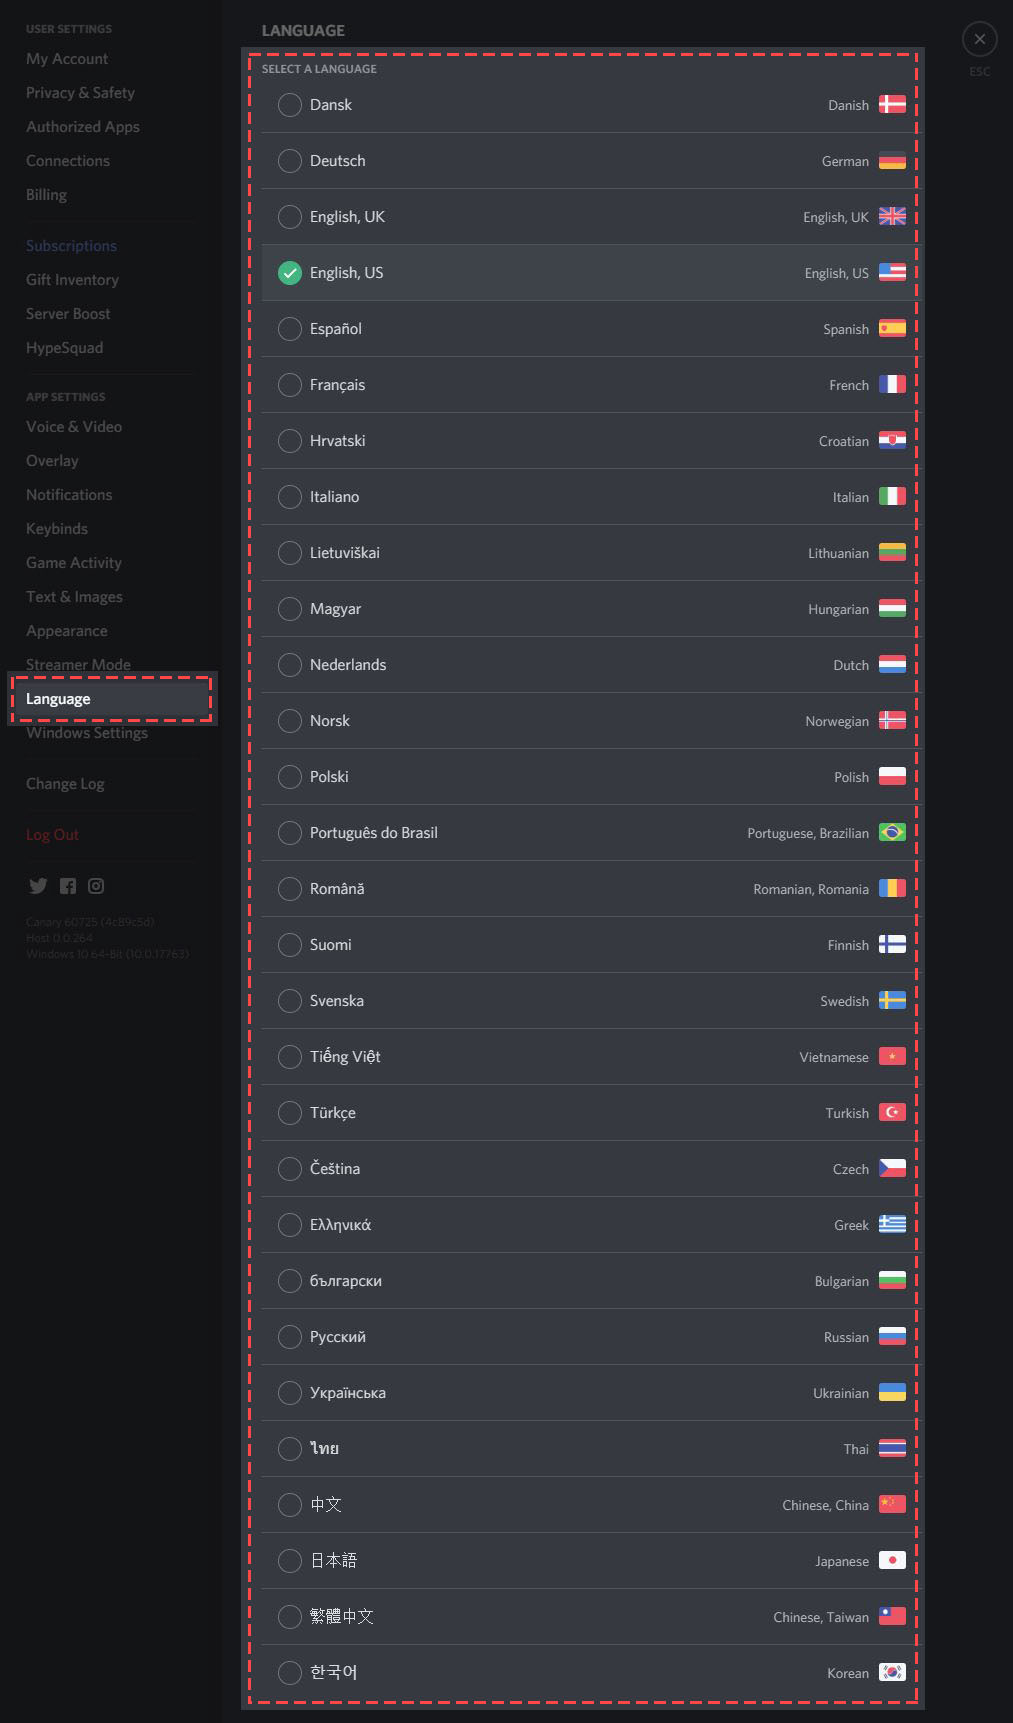
Task: Open the Change Log
Action: point(65,784)
